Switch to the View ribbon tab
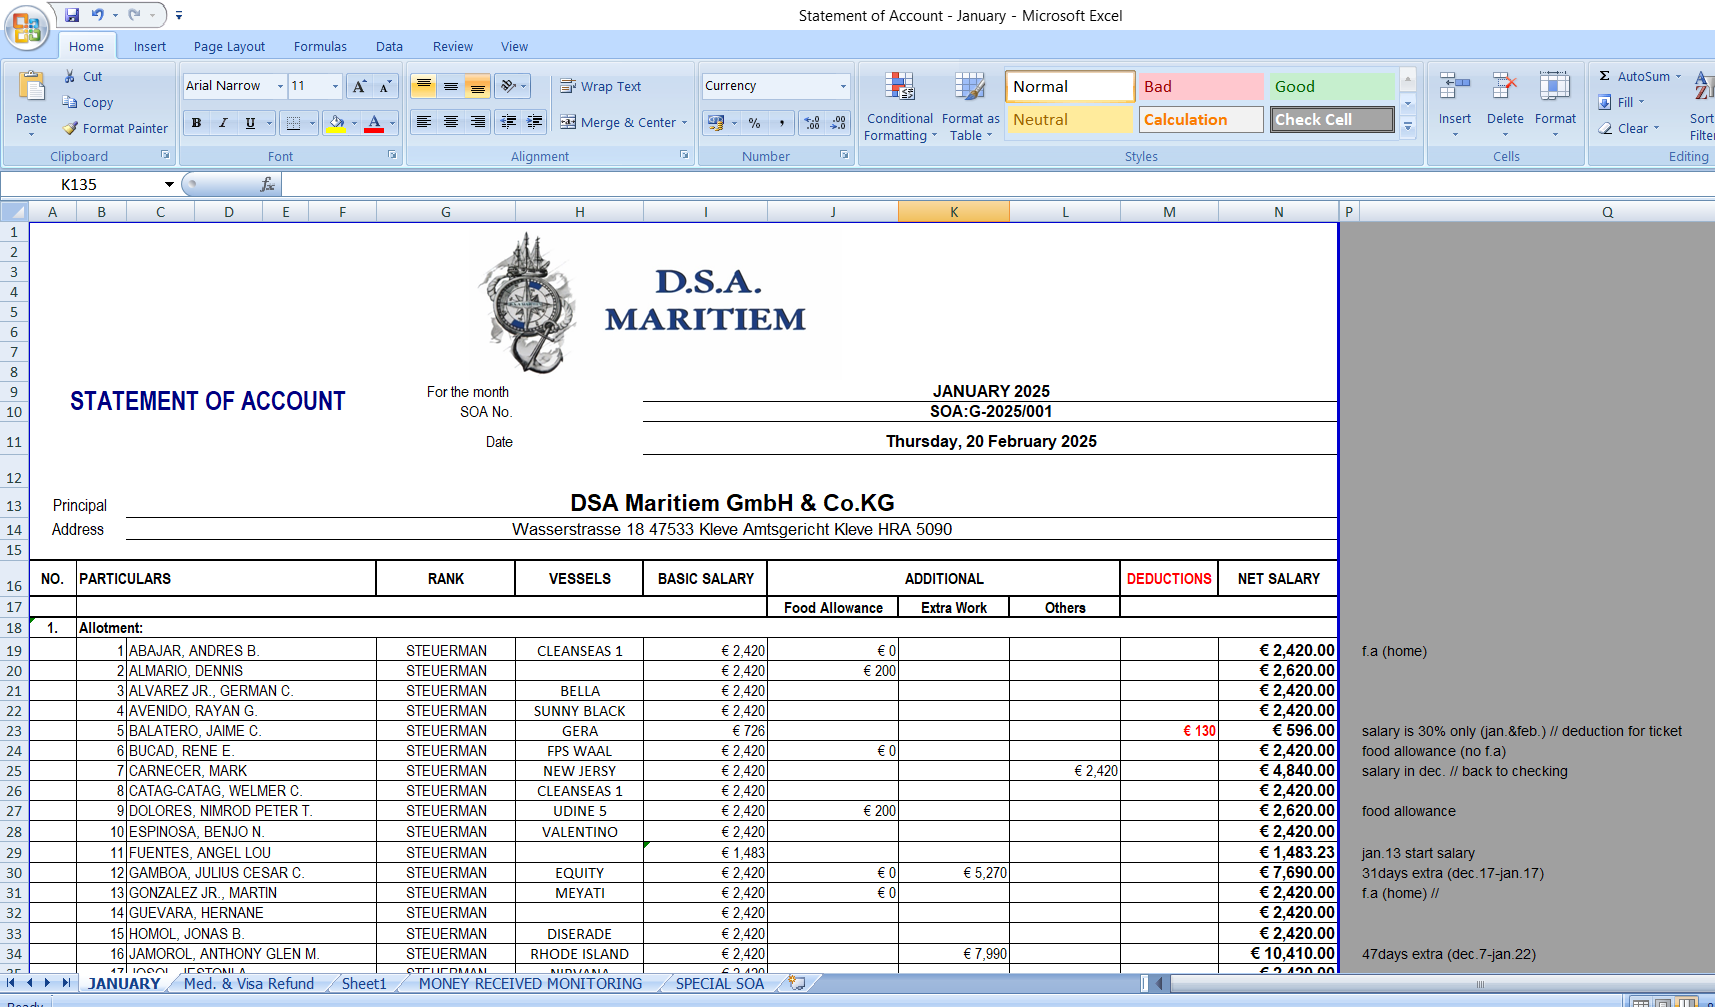This screenshot has width=1715, height=1007. (x=514, y=46)
